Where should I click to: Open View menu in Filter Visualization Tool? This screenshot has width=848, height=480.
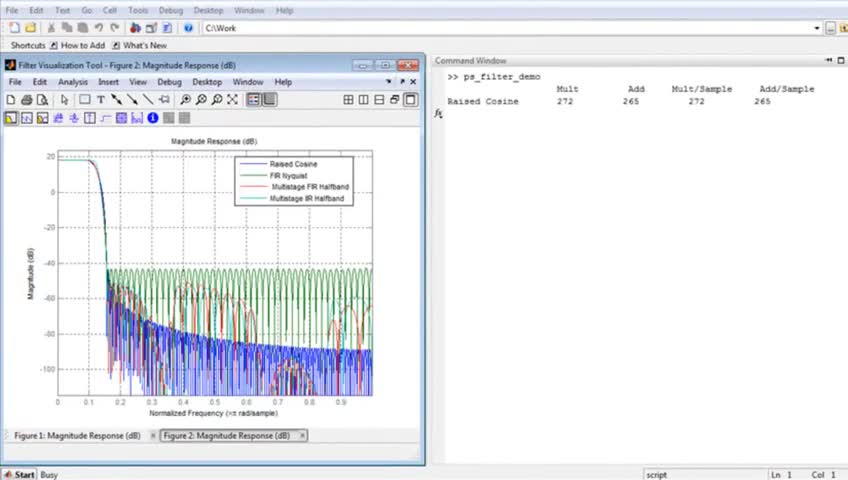click(138, 82)
